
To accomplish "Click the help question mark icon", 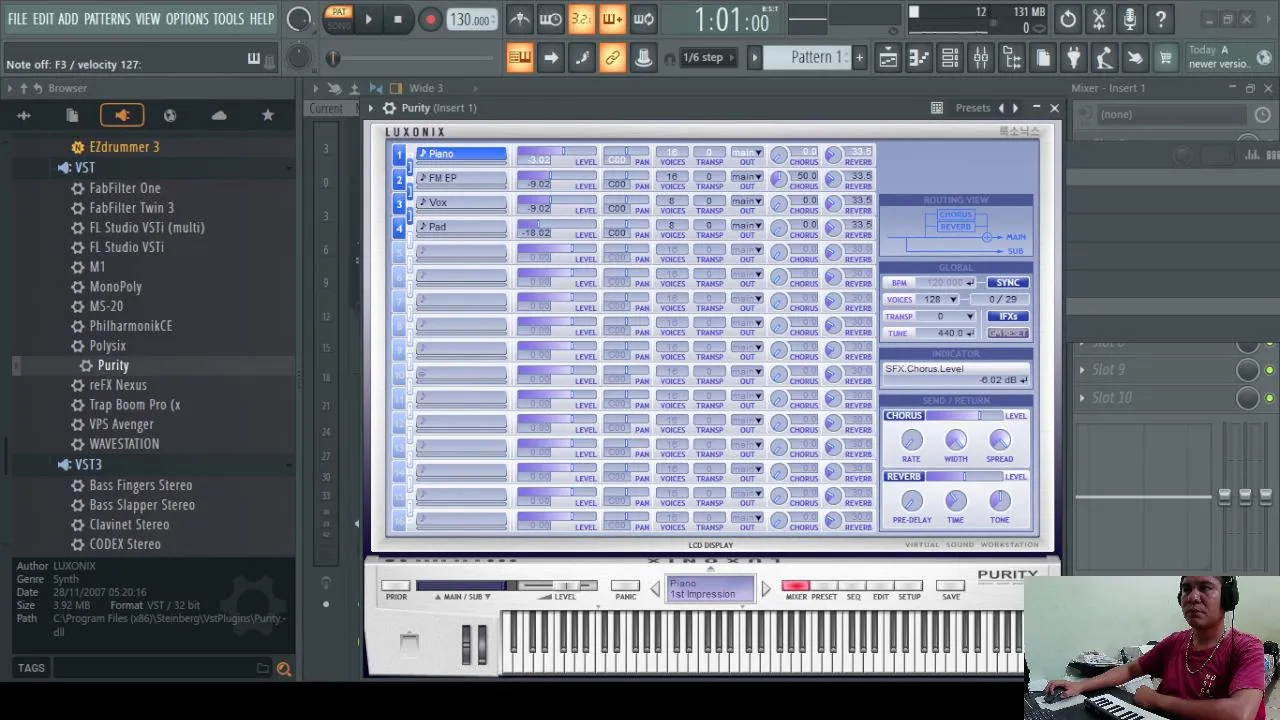I will 1161,19.
